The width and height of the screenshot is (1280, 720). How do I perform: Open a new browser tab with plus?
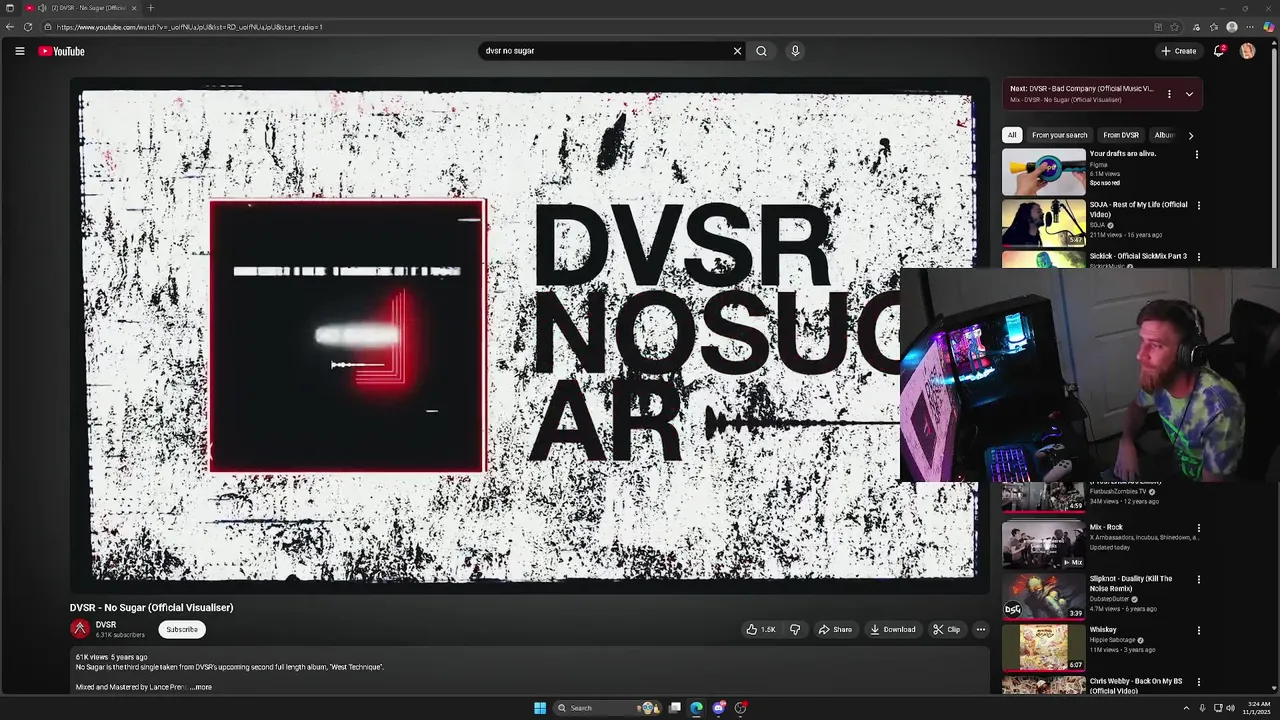[x=151, y=8]
